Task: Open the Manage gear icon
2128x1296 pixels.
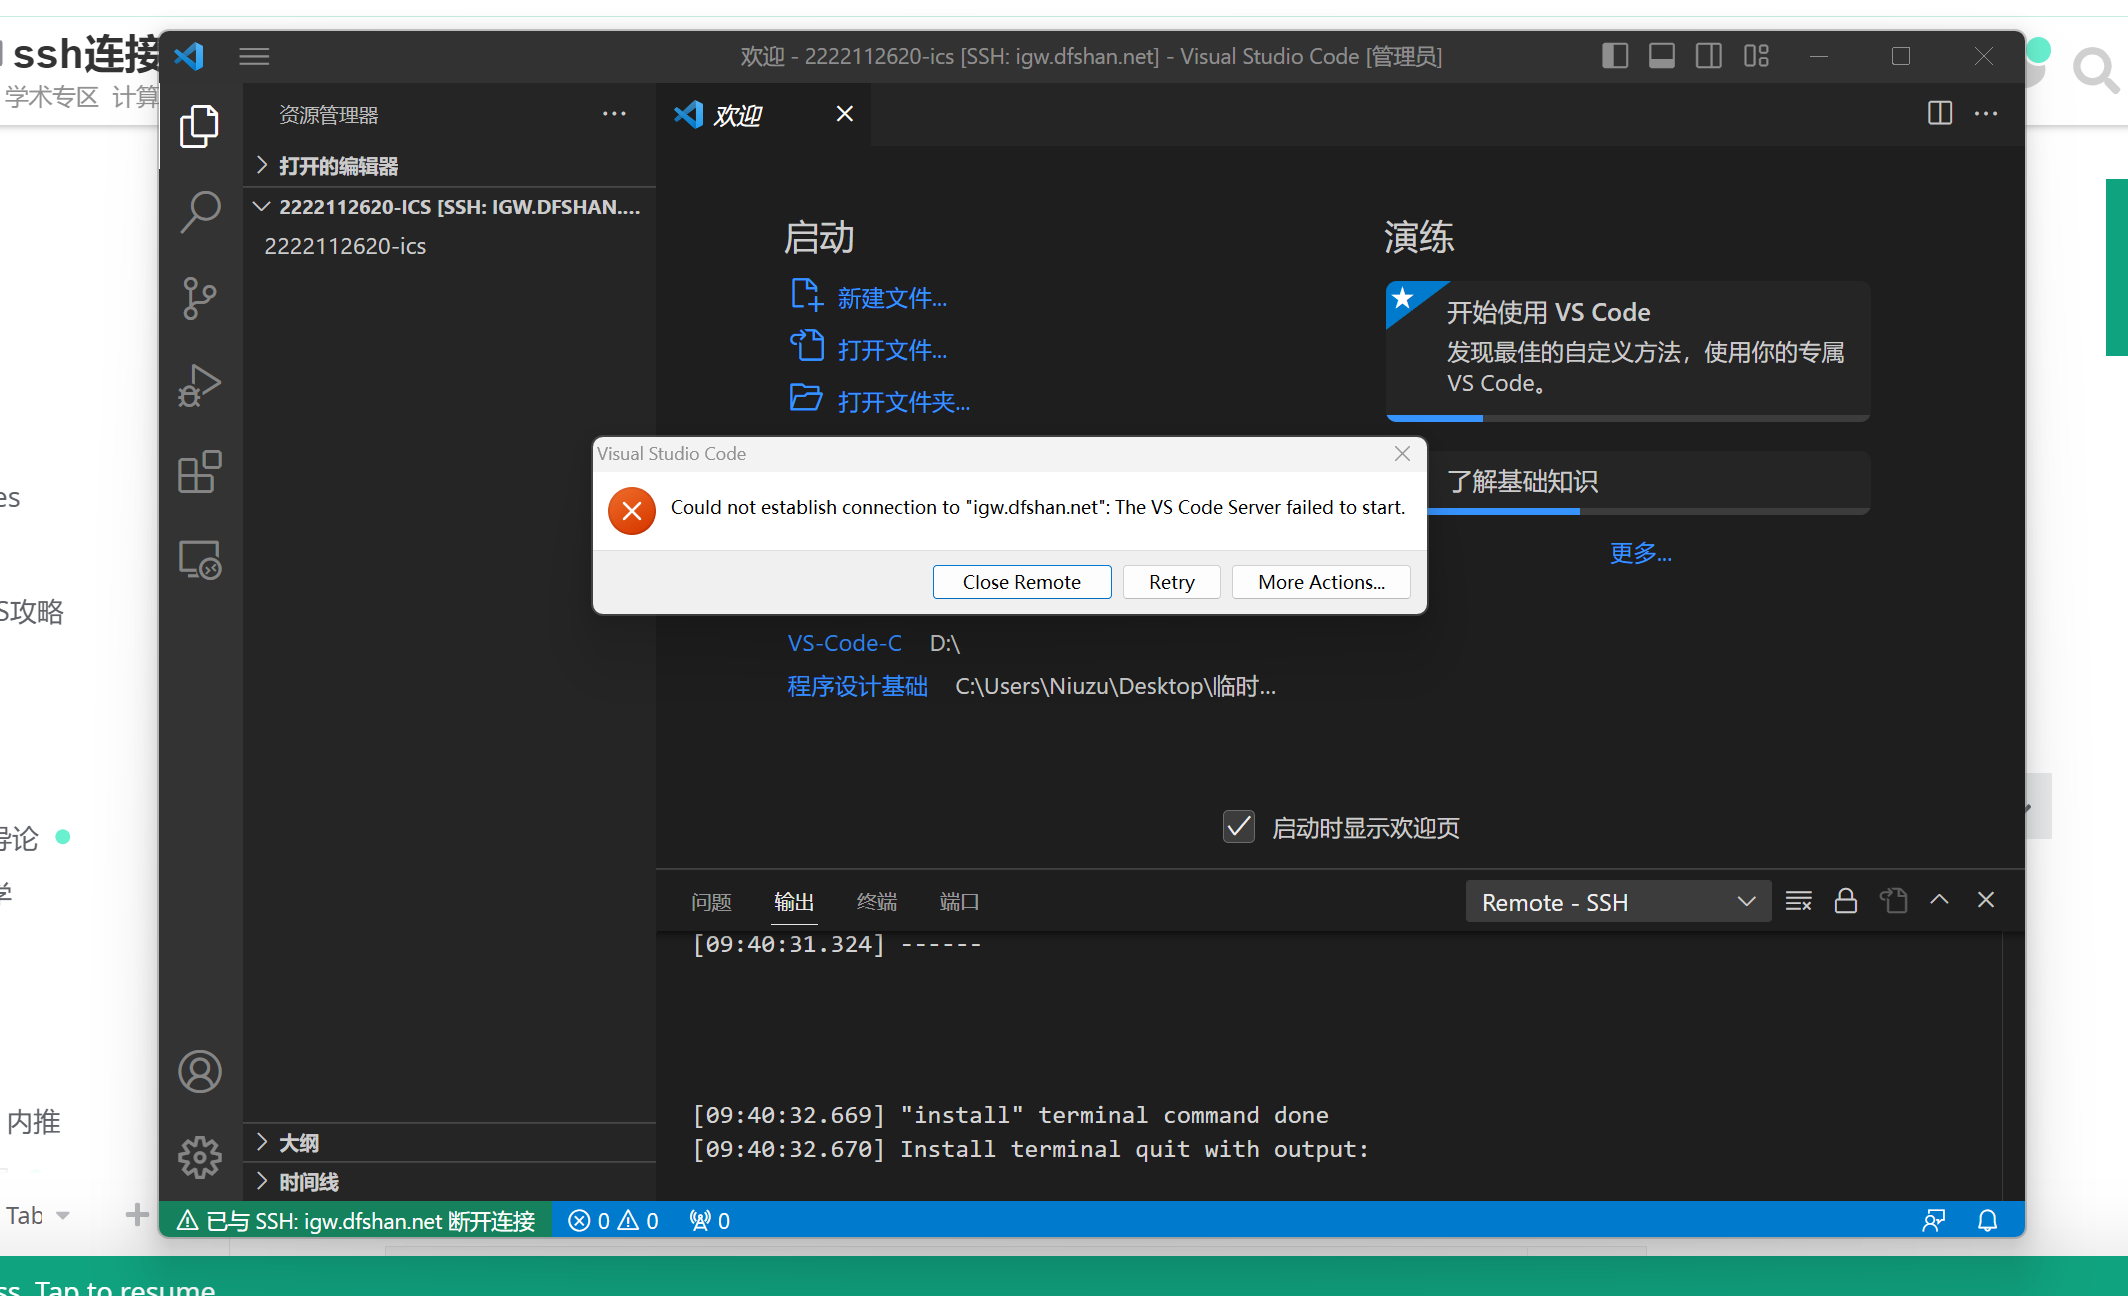Action: [x=200, y=1157]
